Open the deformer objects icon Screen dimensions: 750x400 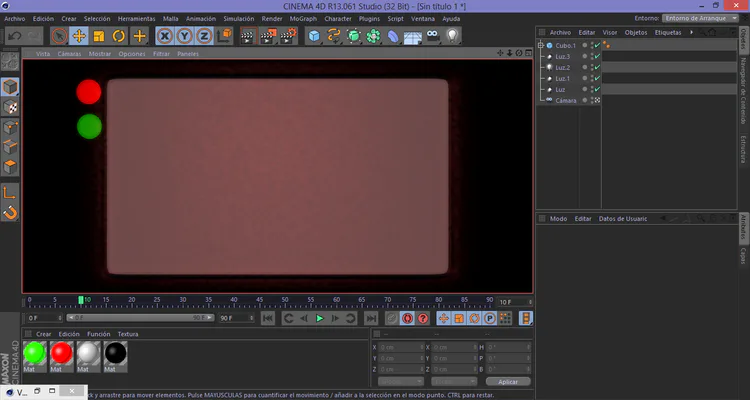click(x=393, y=36)
